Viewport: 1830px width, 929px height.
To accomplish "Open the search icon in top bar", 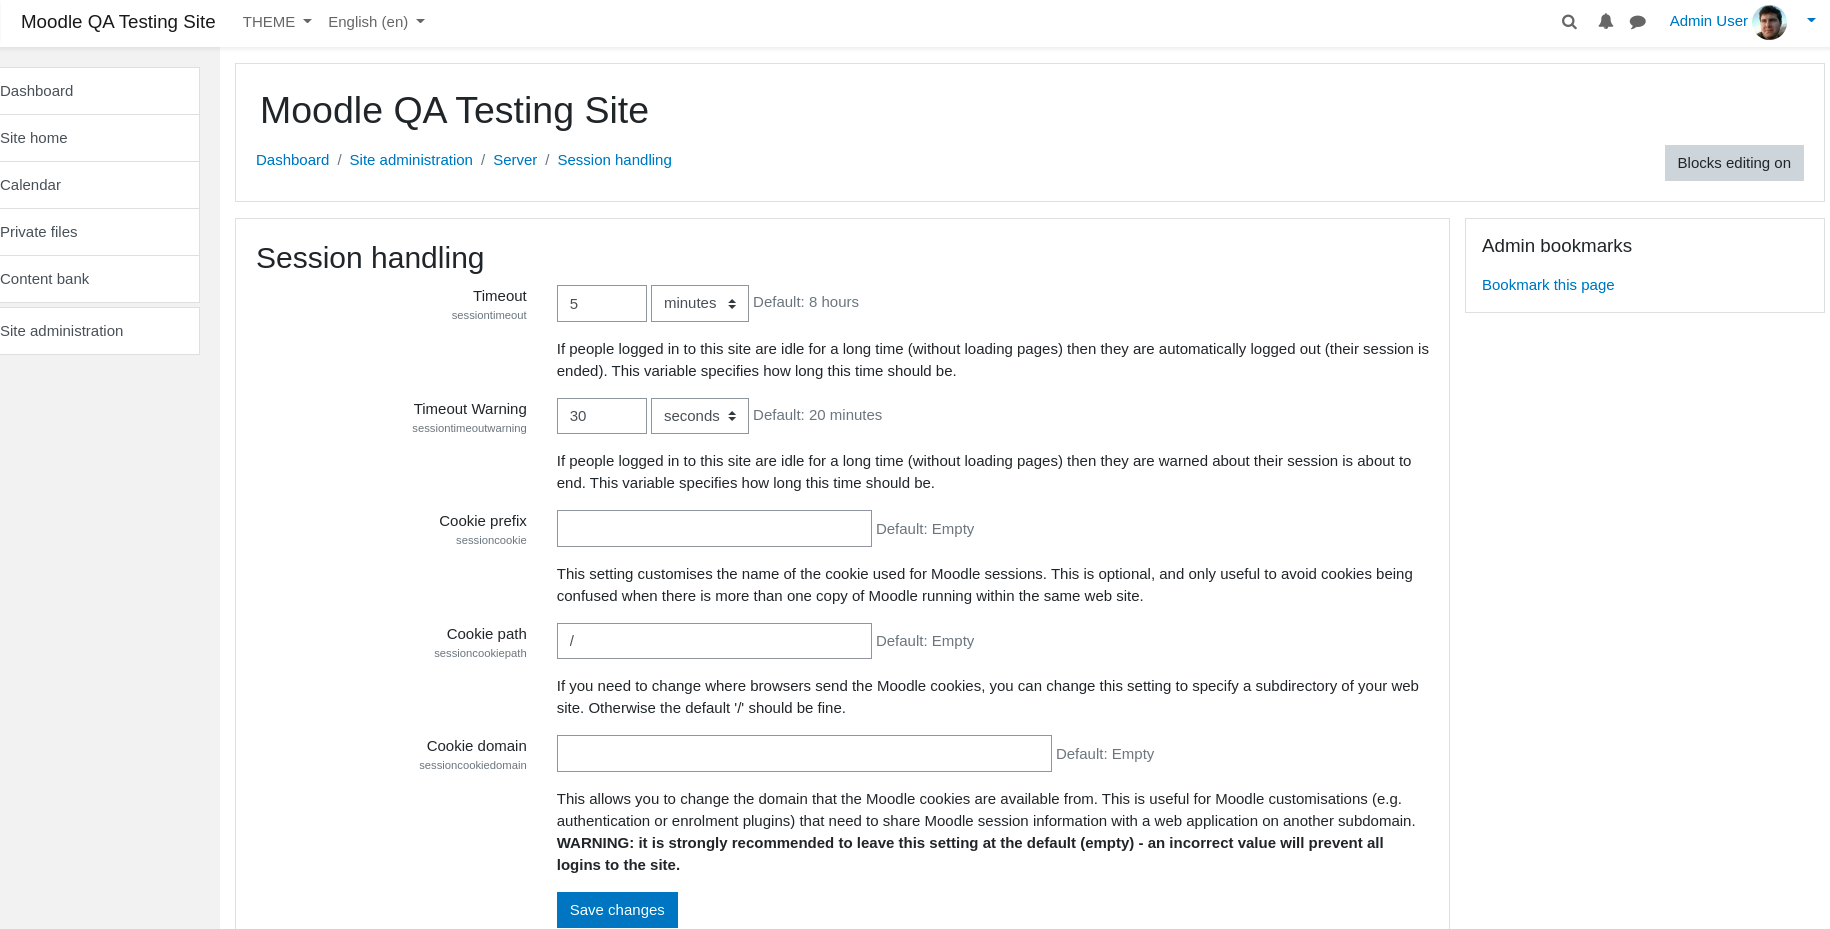I will click(1569, 22).
